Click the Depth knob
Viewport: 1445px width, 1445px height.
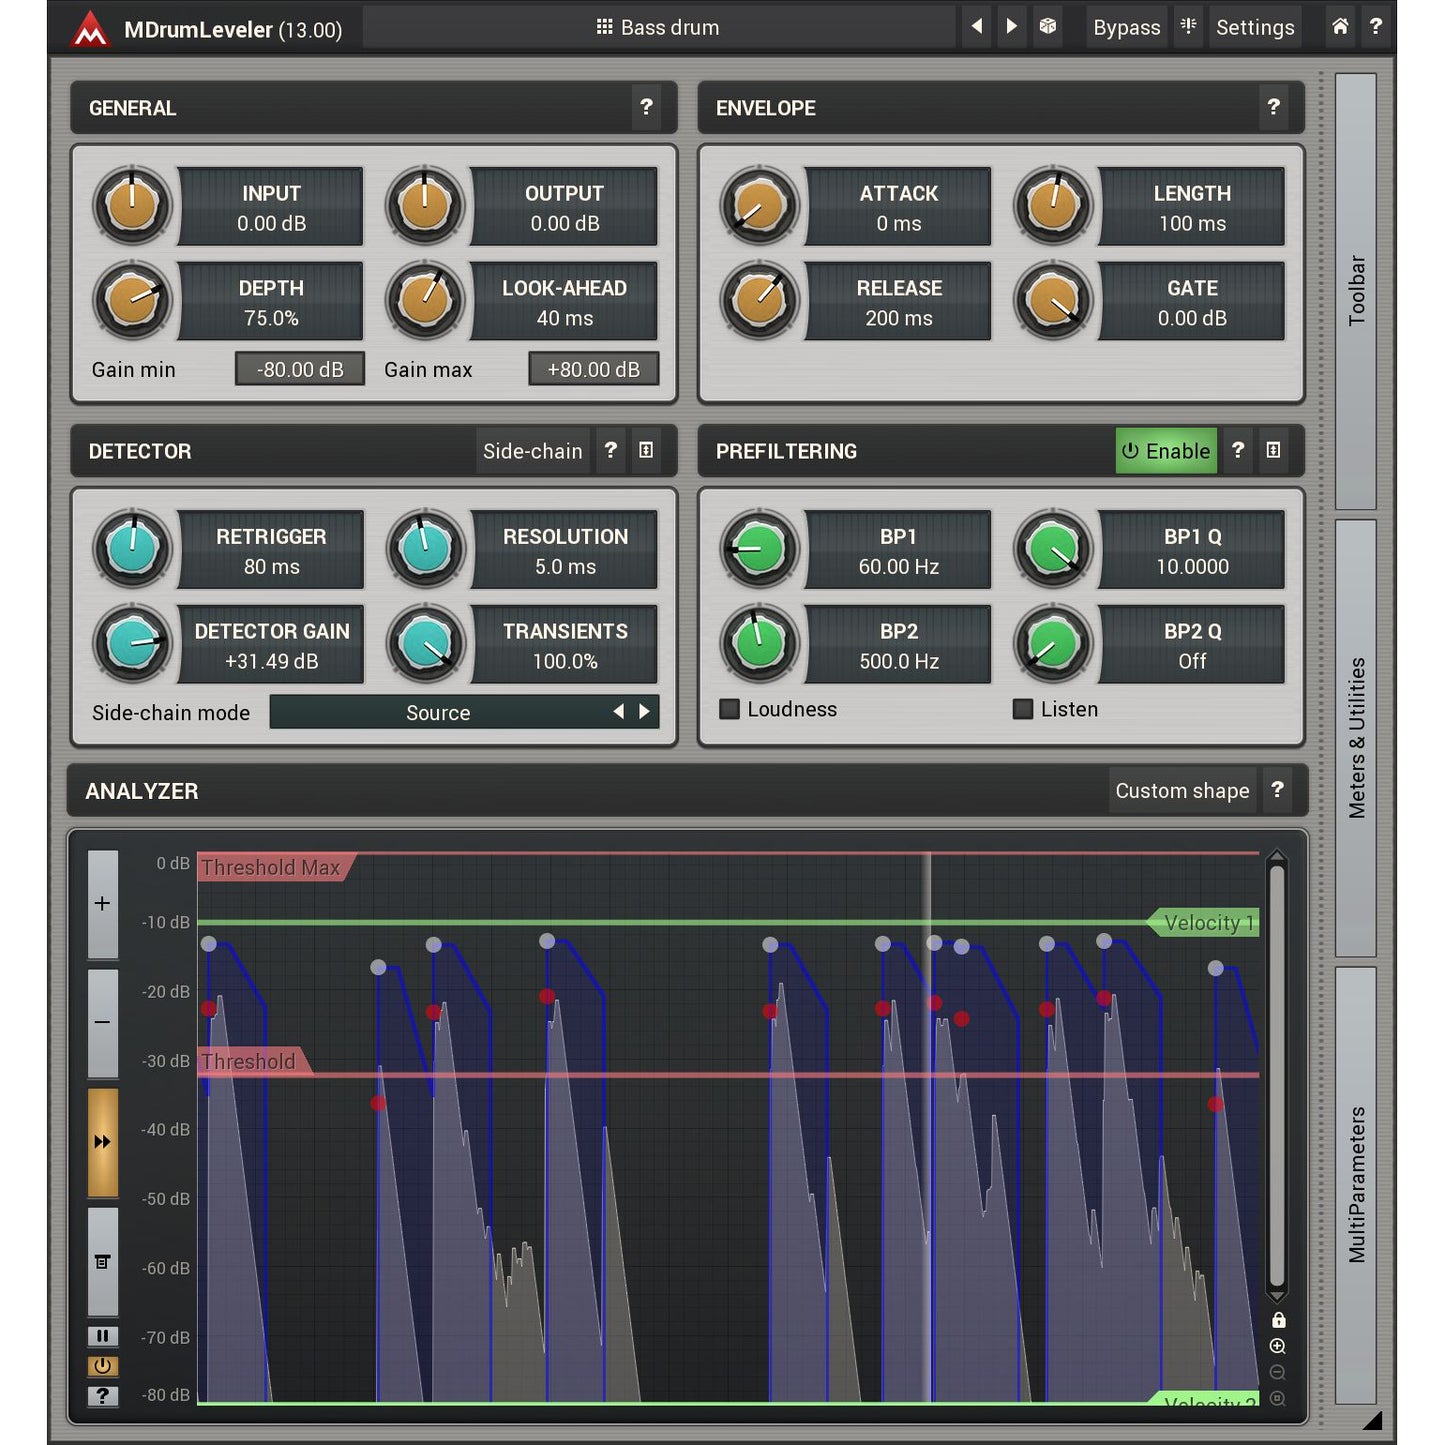(131, 301)
